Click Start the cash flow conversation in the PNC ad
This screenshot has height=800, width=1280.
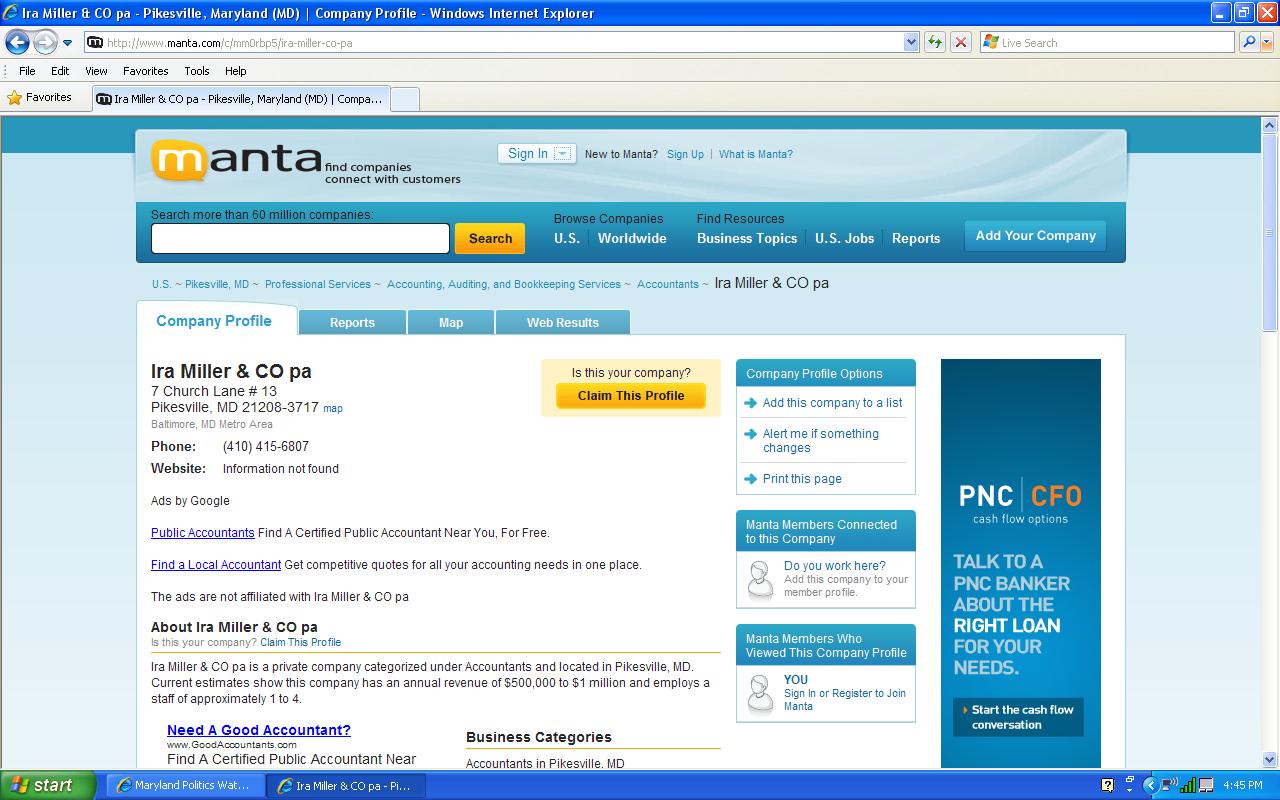click(1018, 717)
